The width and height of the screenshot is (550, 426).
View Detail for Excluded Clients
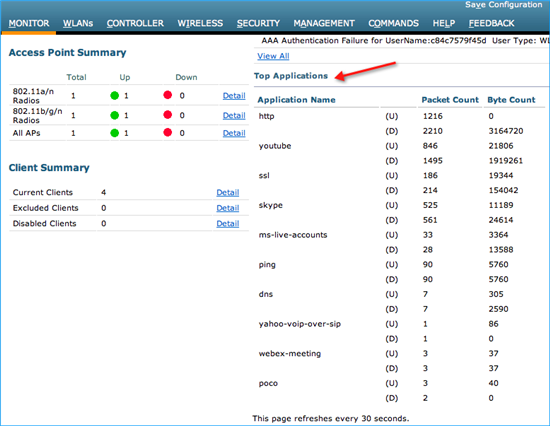pyautogui.click(x=228, y=208)
